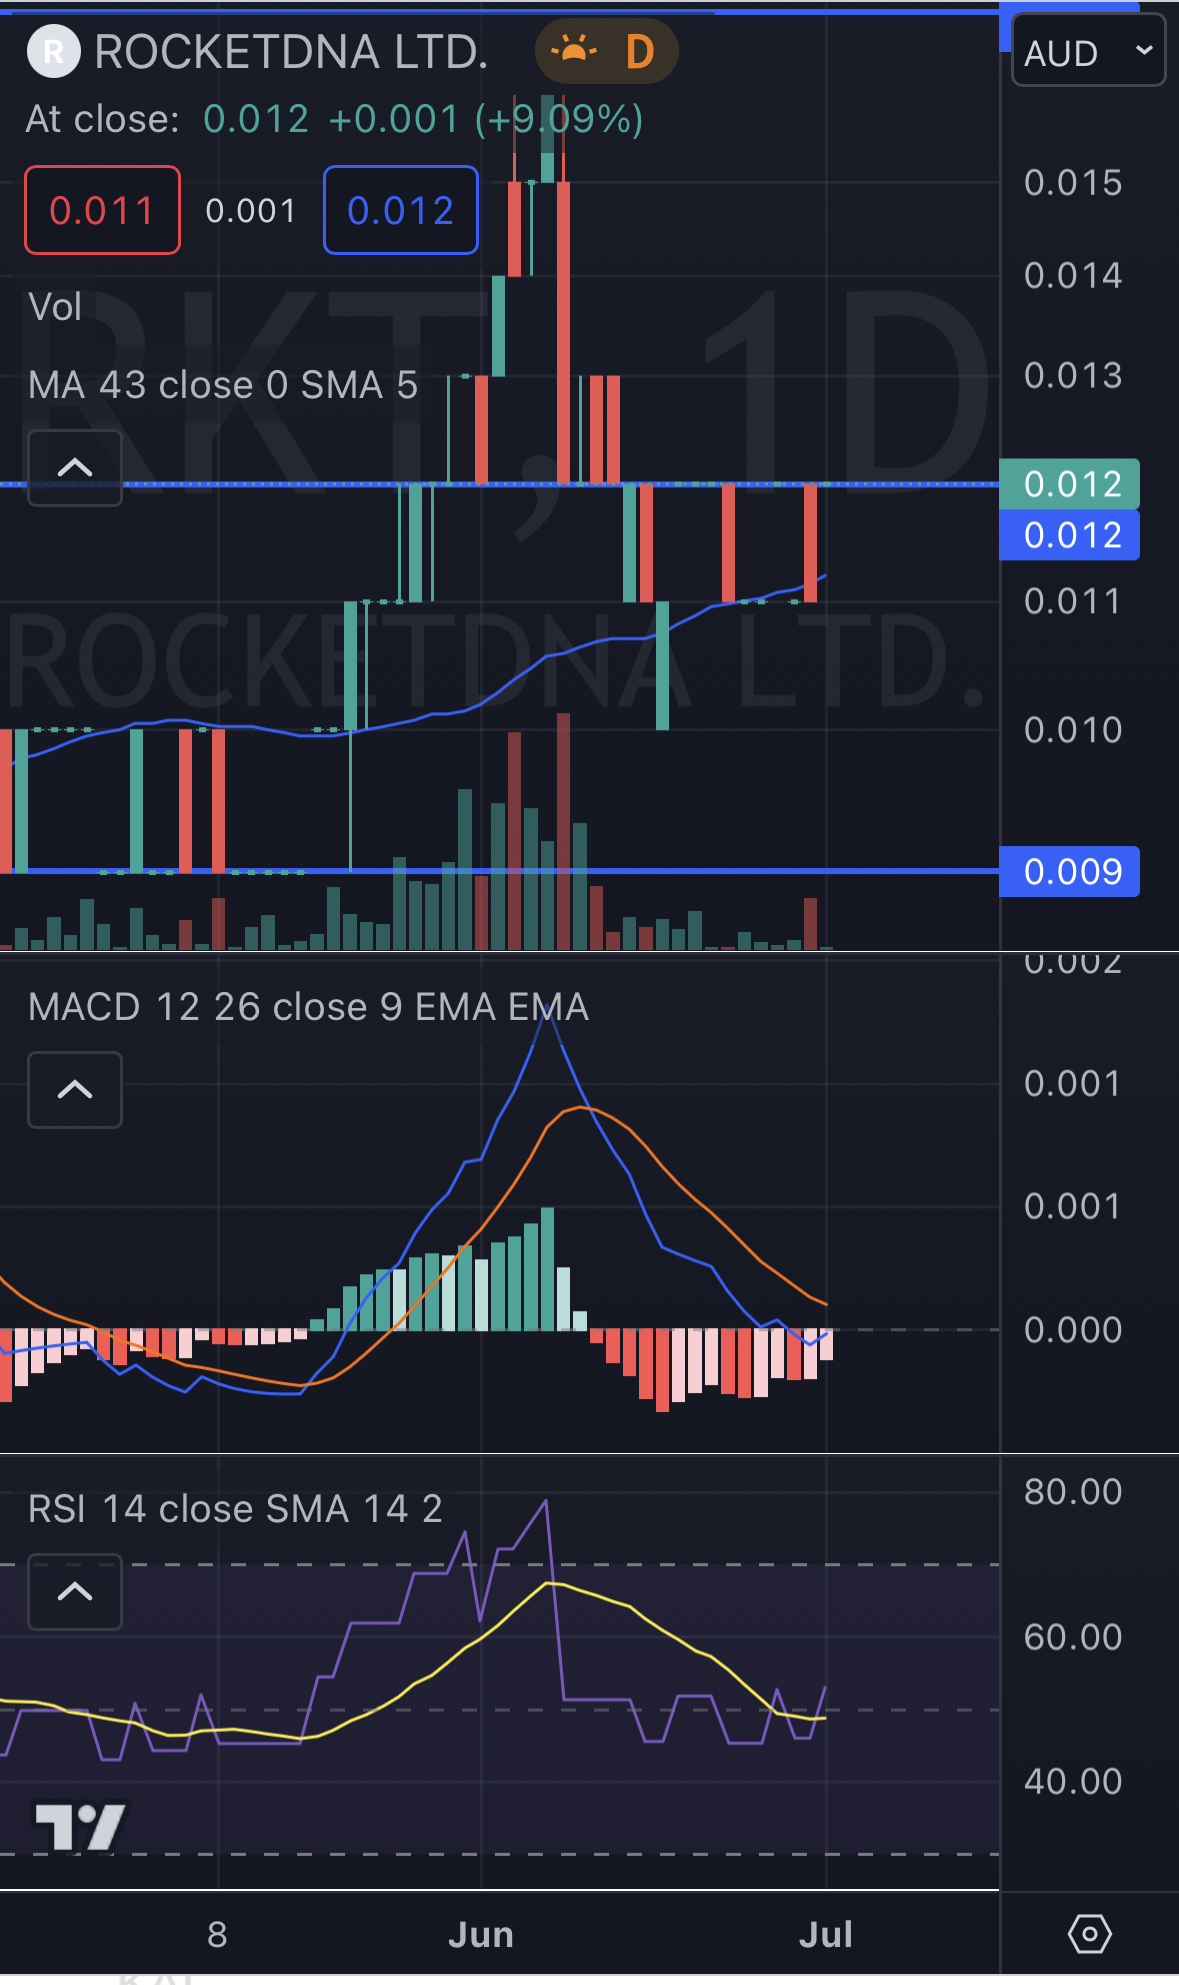Change the D chart interval
1179x1985 pixels.
(640, 52)
